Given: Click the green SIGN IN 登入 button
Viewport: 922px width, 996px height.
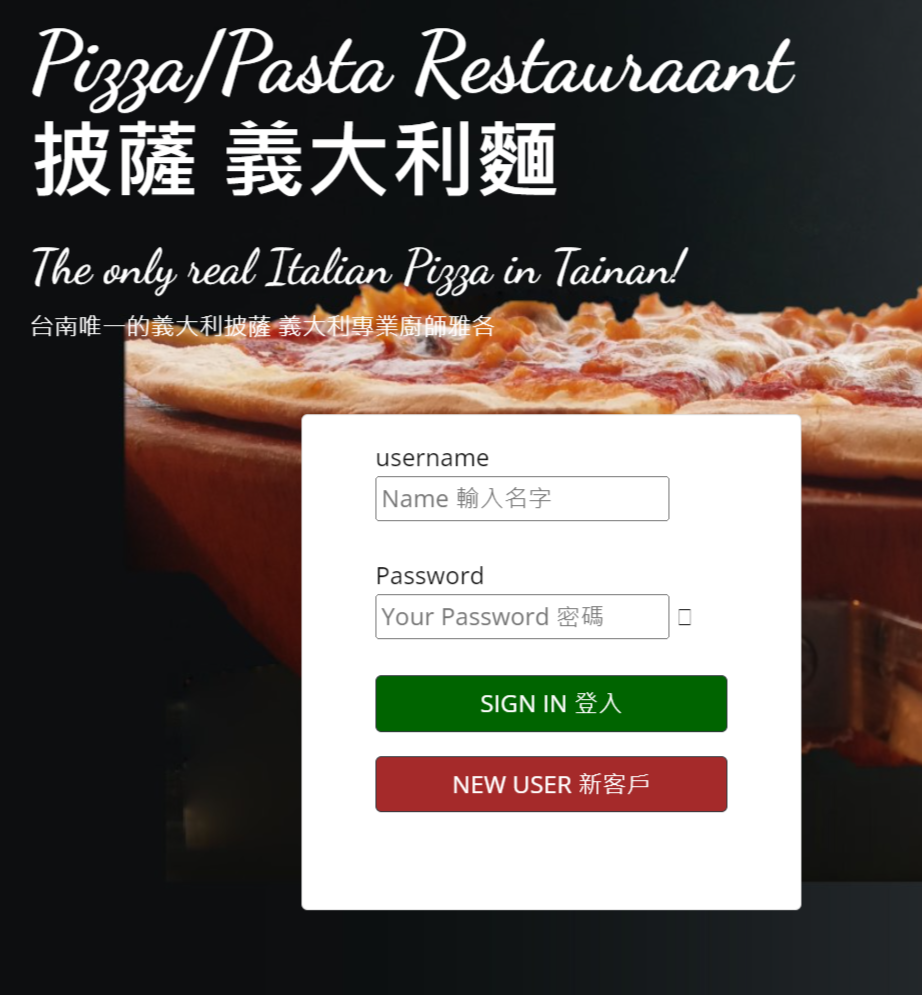Looking at the screenshot, I should (551, 704).
